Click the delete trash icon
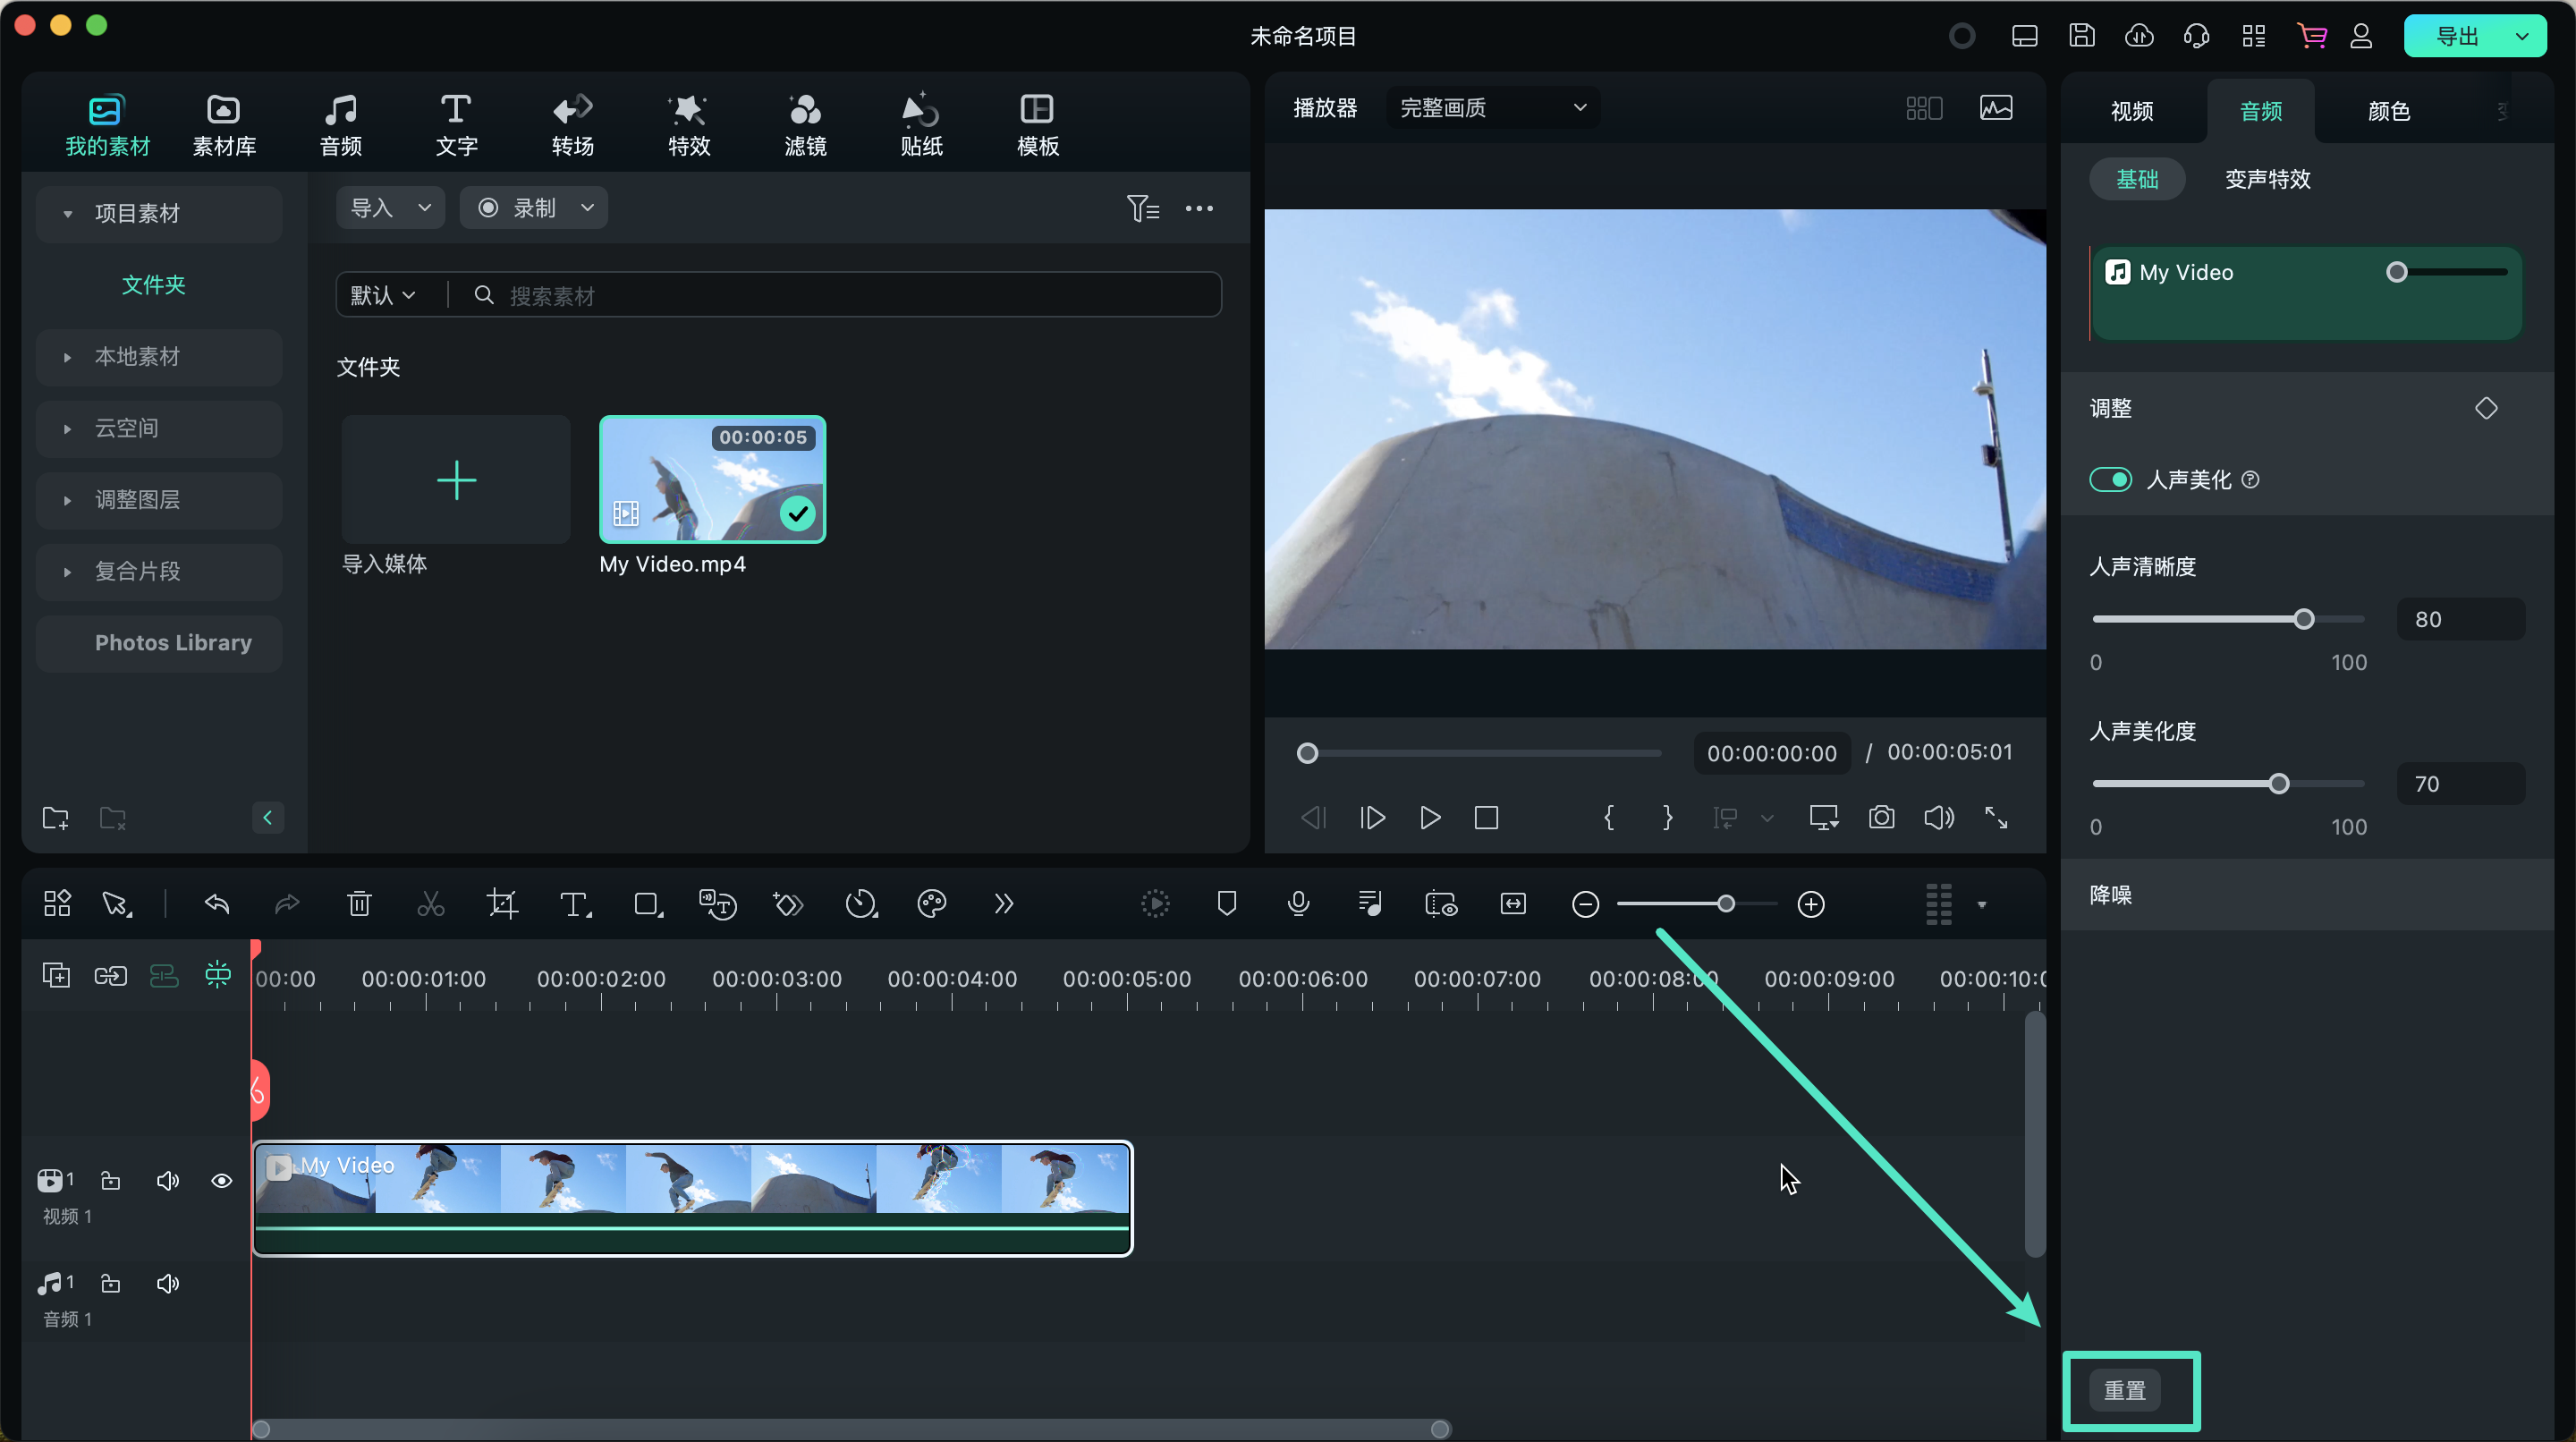 [x=359, y=904]
